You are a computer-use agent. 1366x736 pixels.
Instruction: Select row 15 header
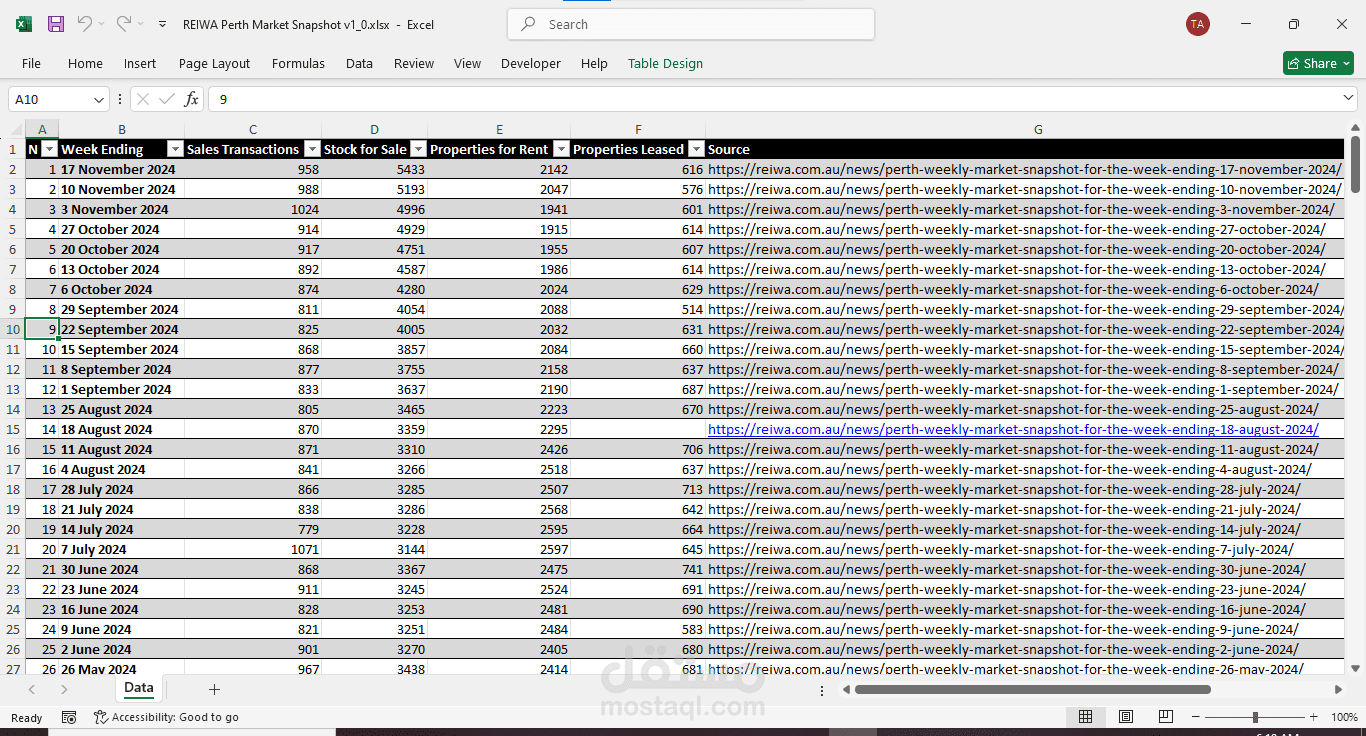[13, 429]
